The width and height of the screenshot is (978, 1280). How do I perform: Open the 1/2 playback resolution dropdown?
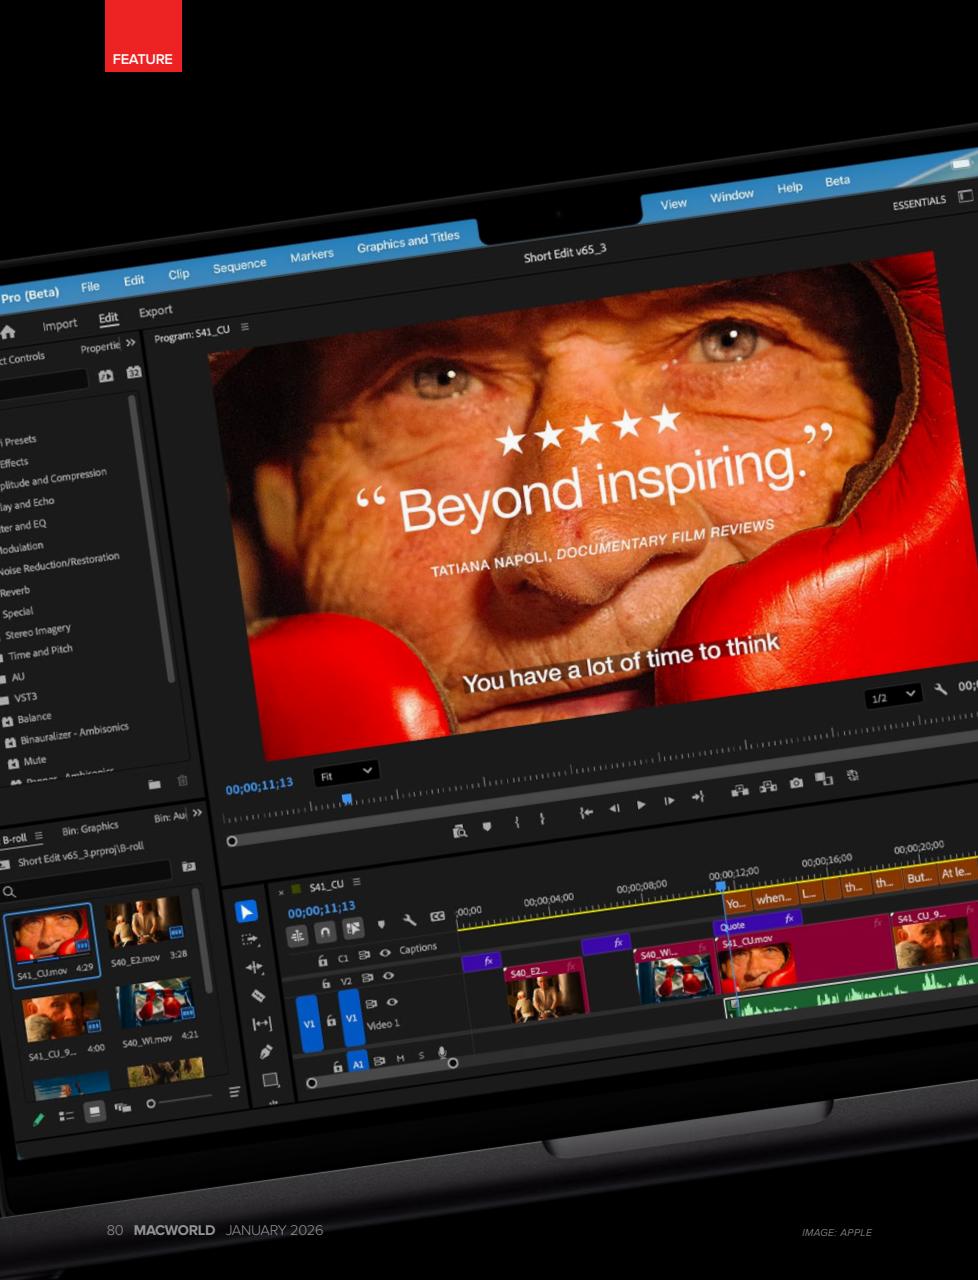[x=893, y=694]
